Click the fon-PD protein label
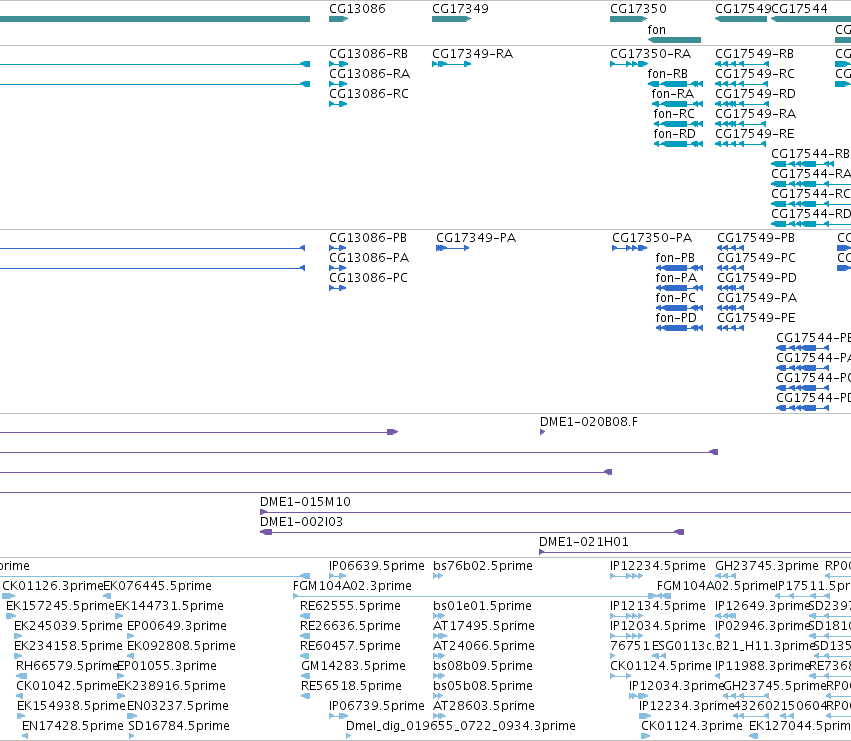Viewport: 851px width, 741px height. 676,318
